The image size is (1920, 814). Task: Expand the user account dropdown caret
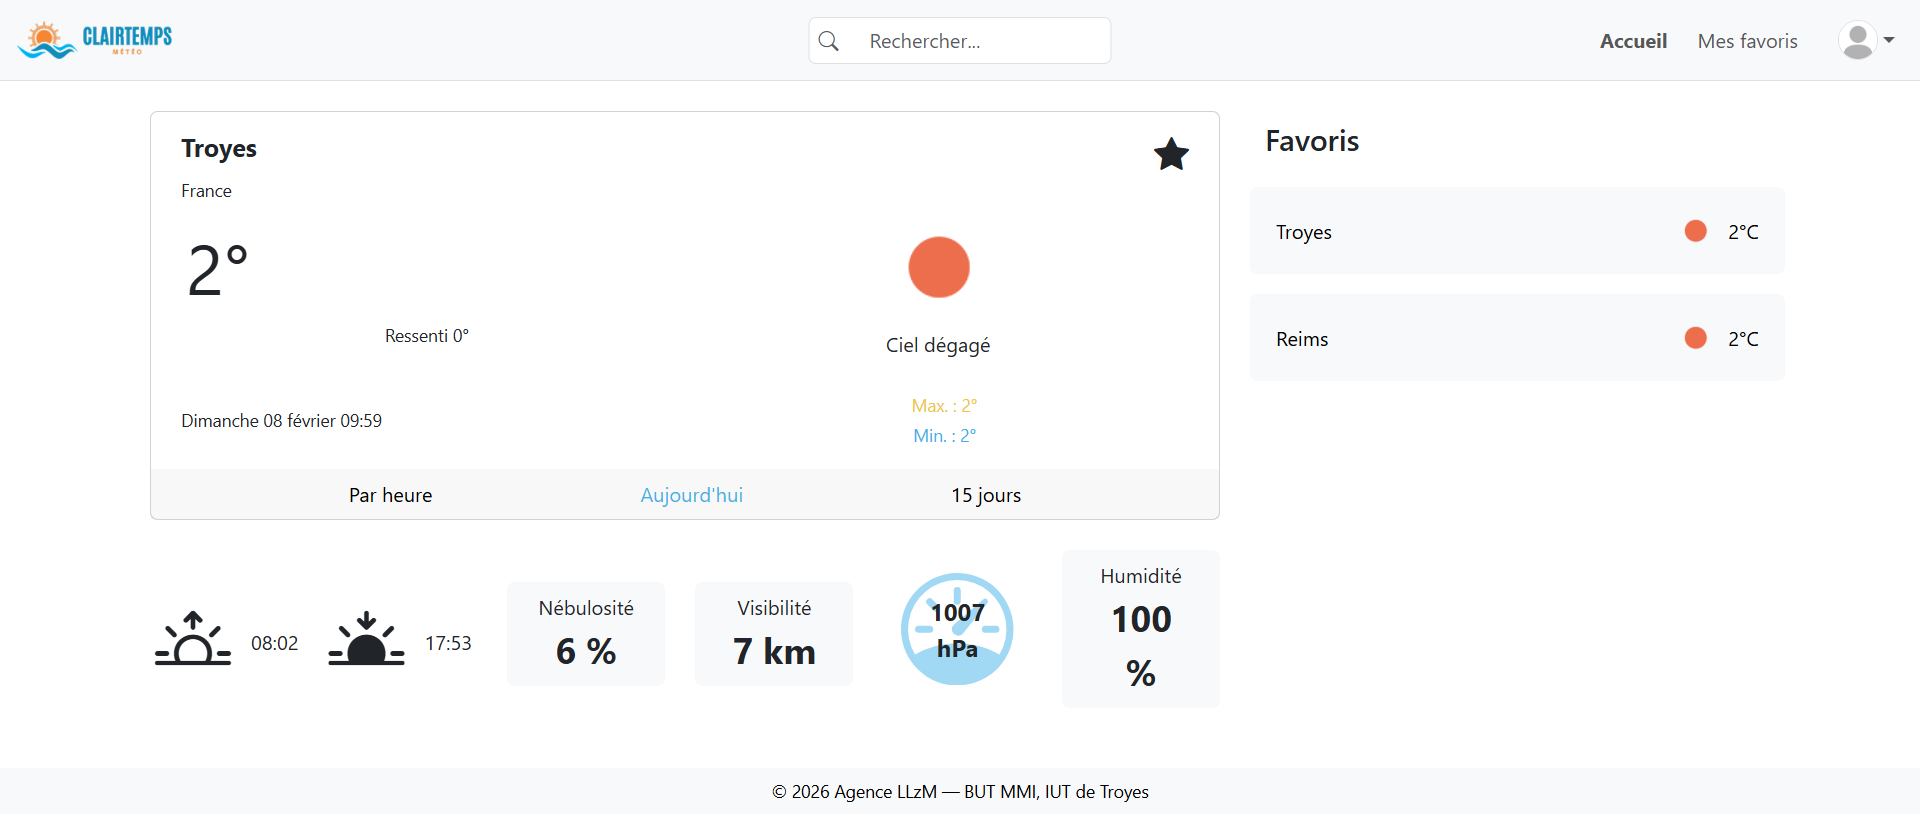click(1889, 41)
